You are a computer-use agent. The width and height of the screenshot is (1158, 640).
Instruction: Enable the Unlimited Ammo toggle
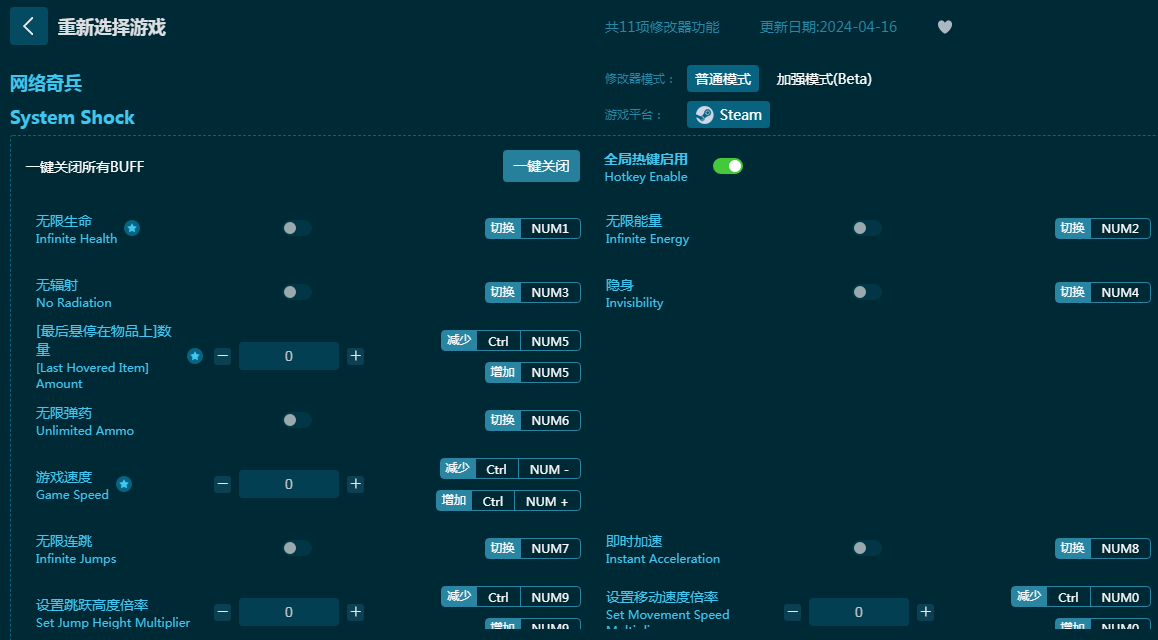click(297, 420)
